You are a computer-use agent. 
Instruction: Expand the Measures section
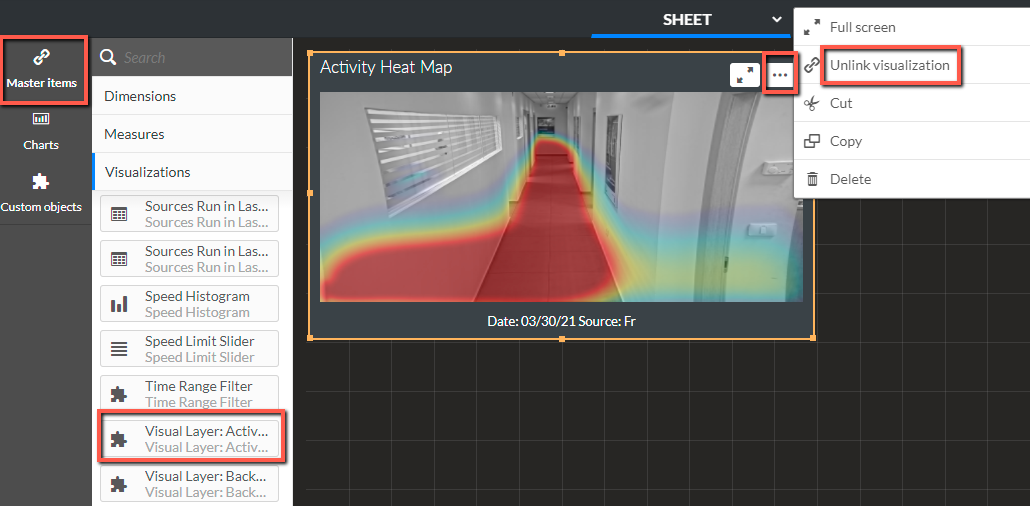[x=192, y=134]
